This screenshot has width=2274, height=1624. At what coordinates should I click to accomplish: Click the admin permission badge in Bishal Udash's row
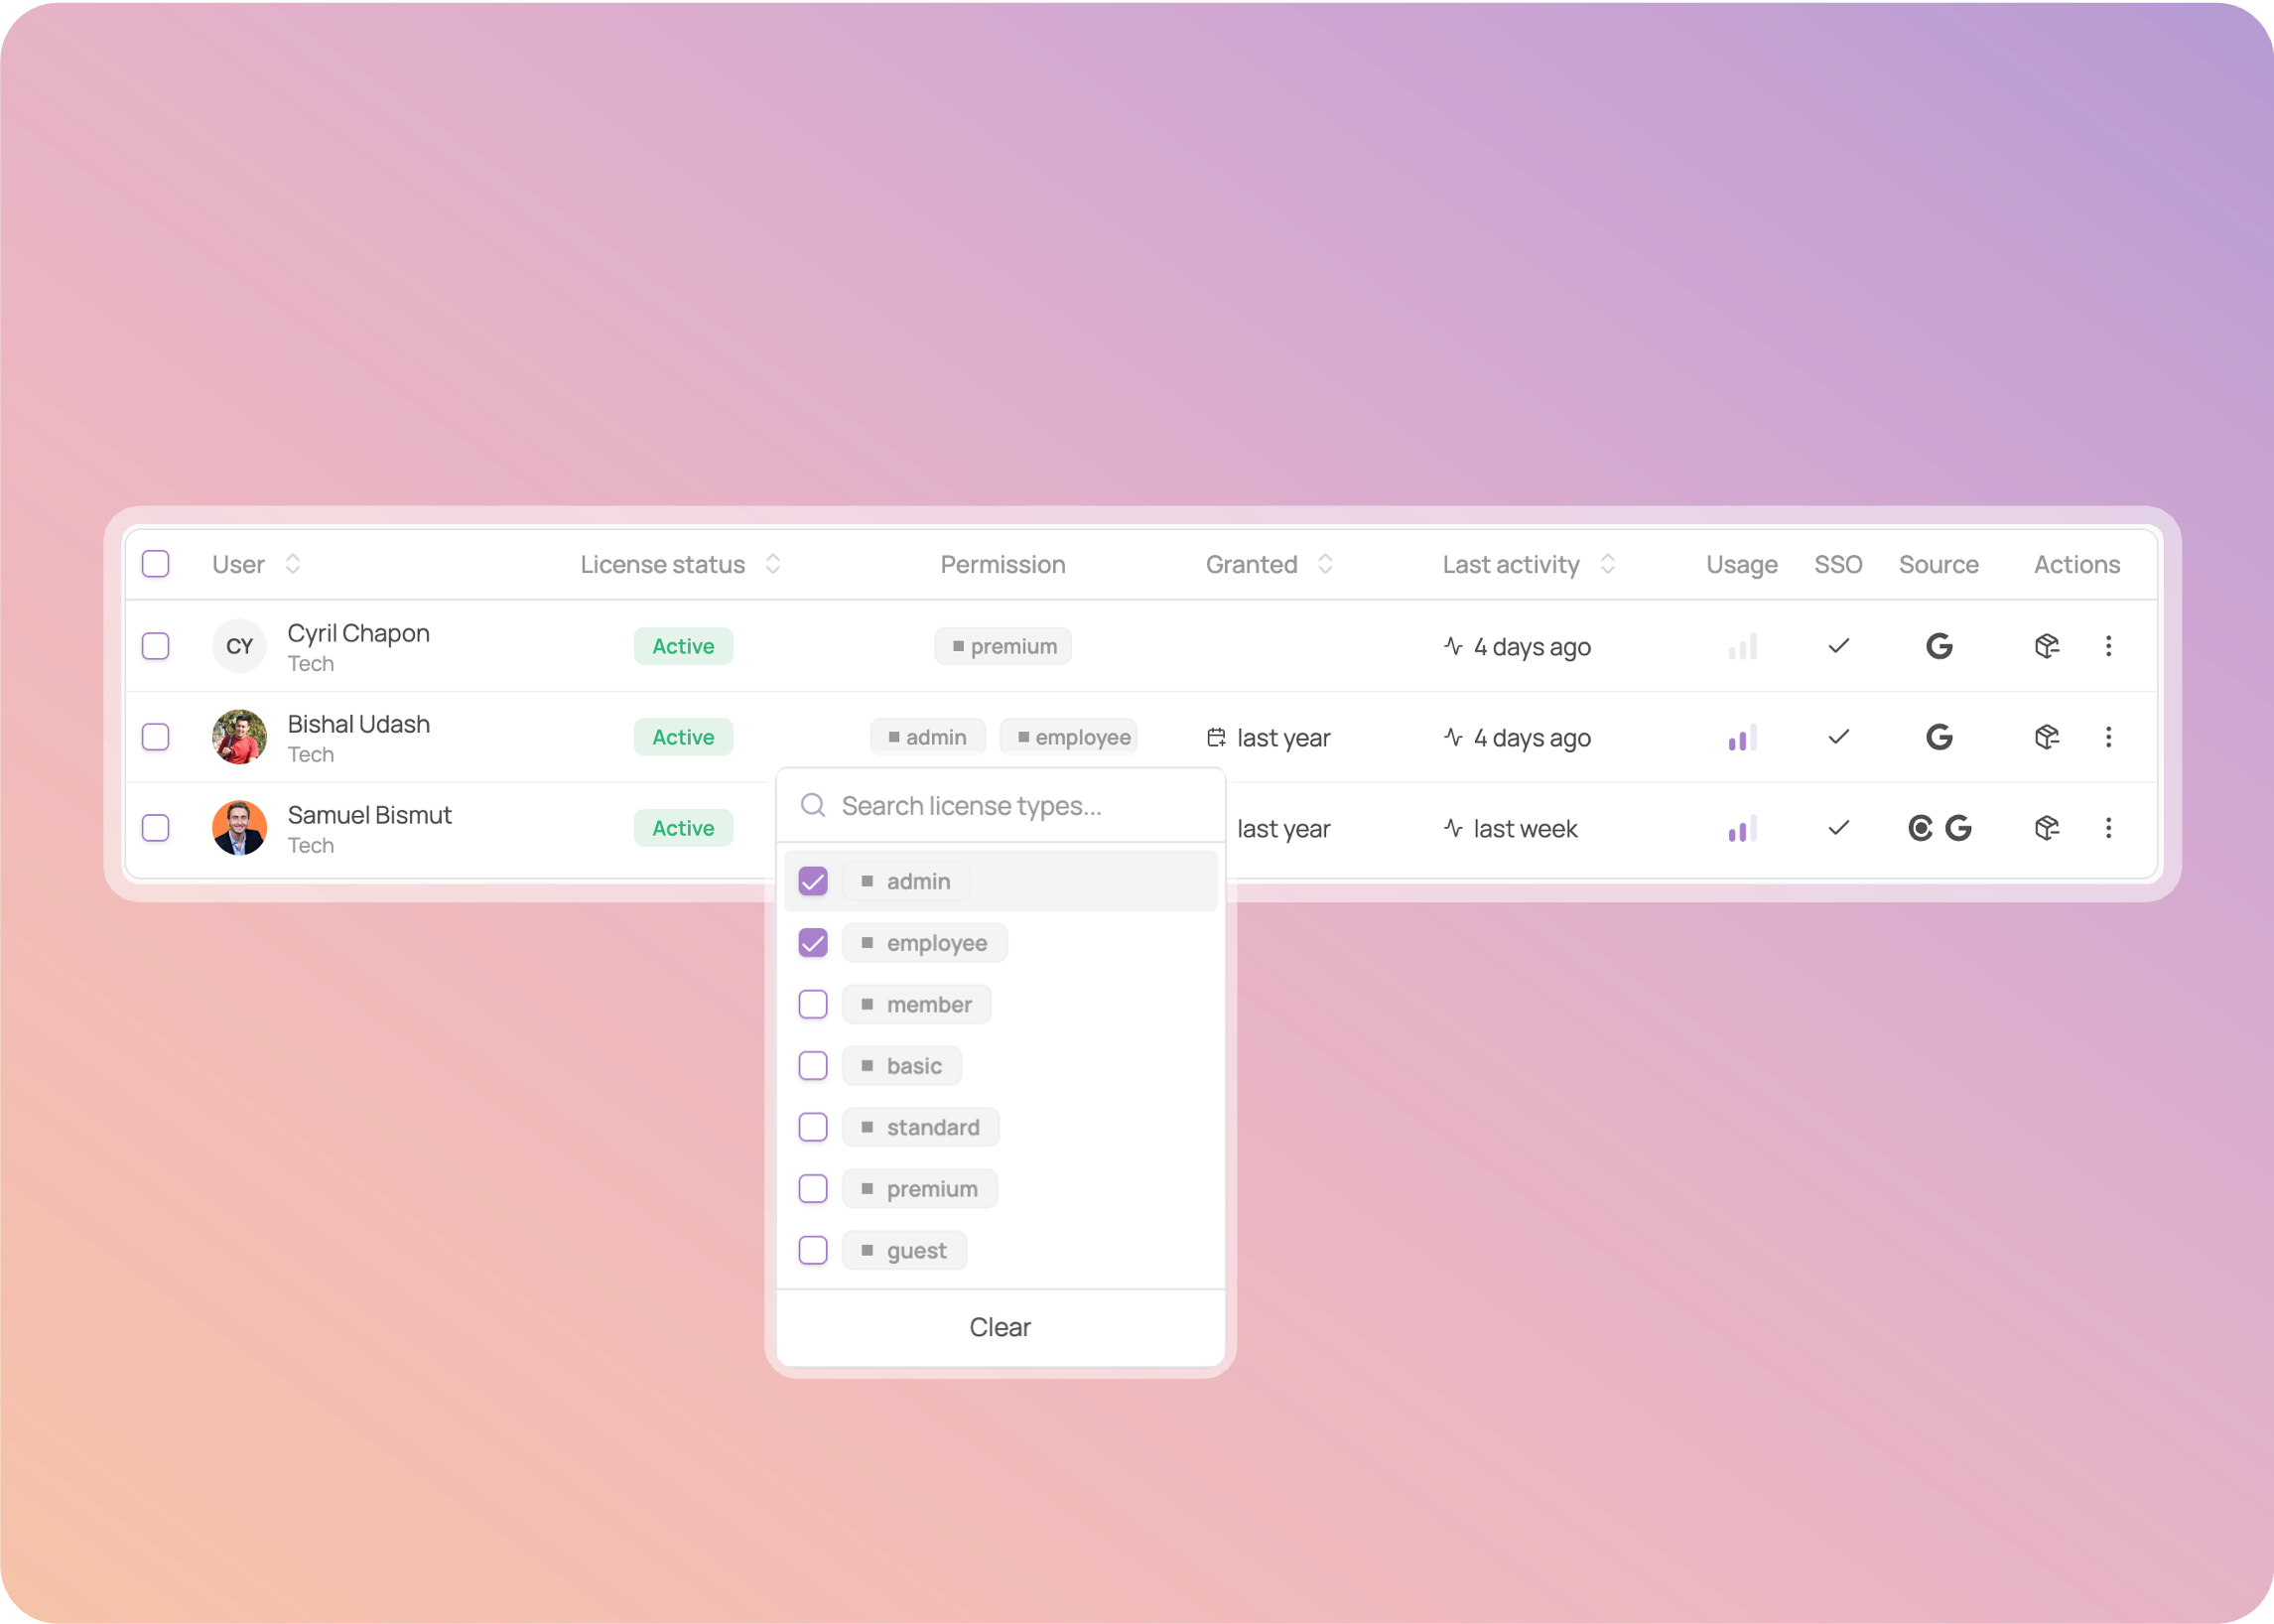tap(927, 738)
